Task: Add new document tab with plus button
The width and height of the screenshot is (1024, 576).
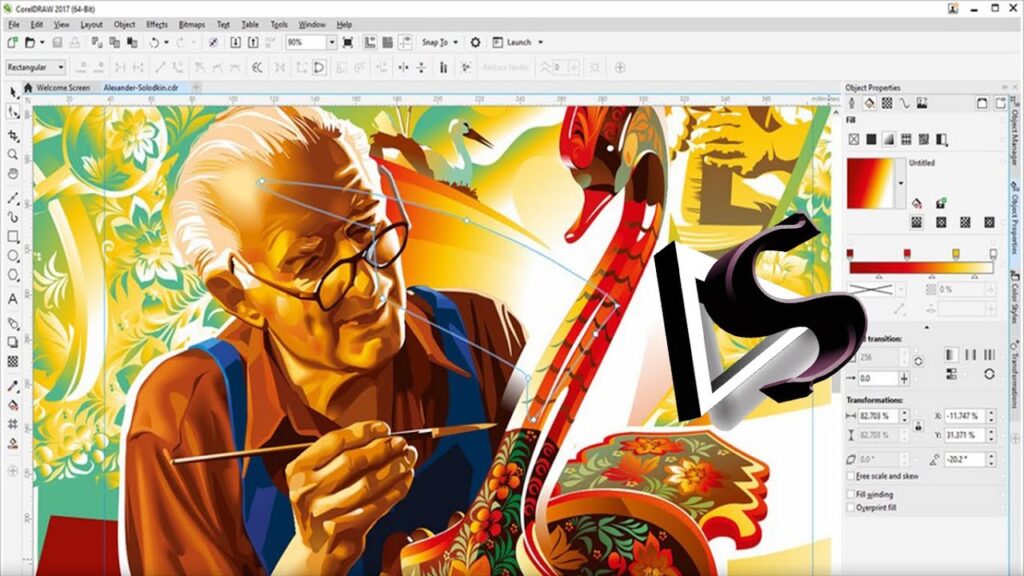Action: pyautogui.click(x=196, y=87)
